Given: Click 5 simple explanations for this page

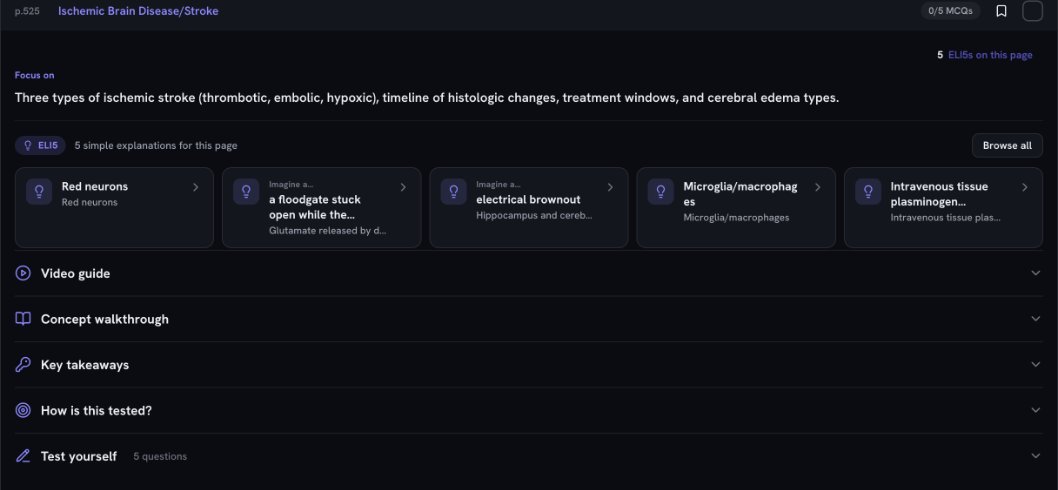Looking at the screenshot, I should click(x=156, y=145).
